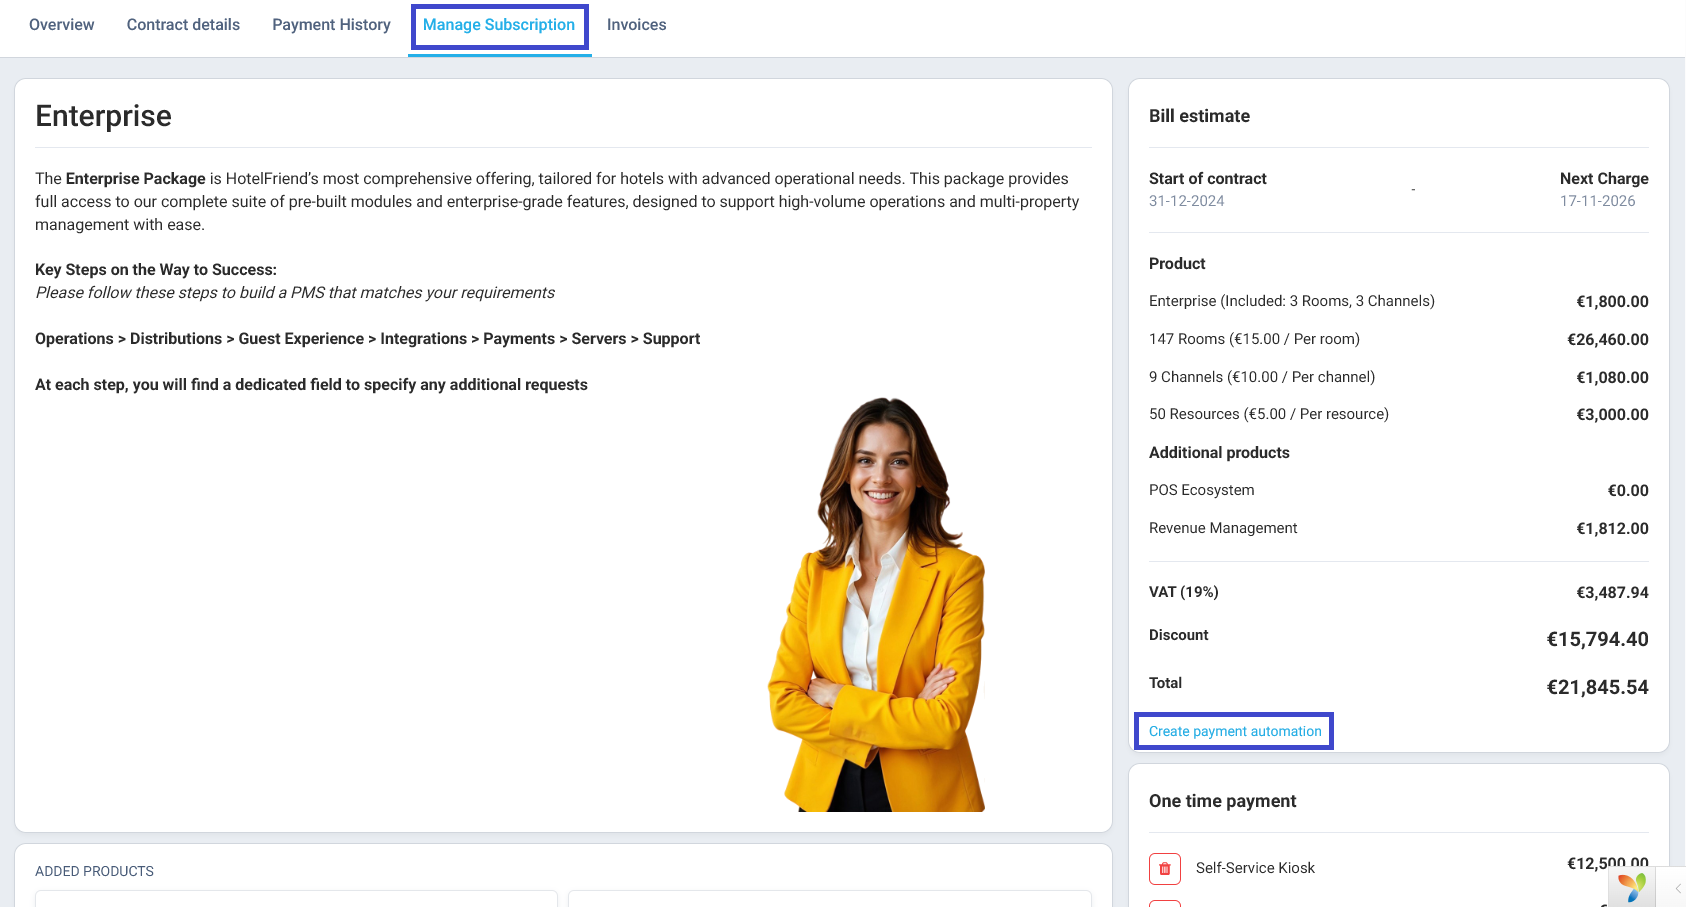
Task: Select the POS Ecosystem additional product
Action: 1201,490
